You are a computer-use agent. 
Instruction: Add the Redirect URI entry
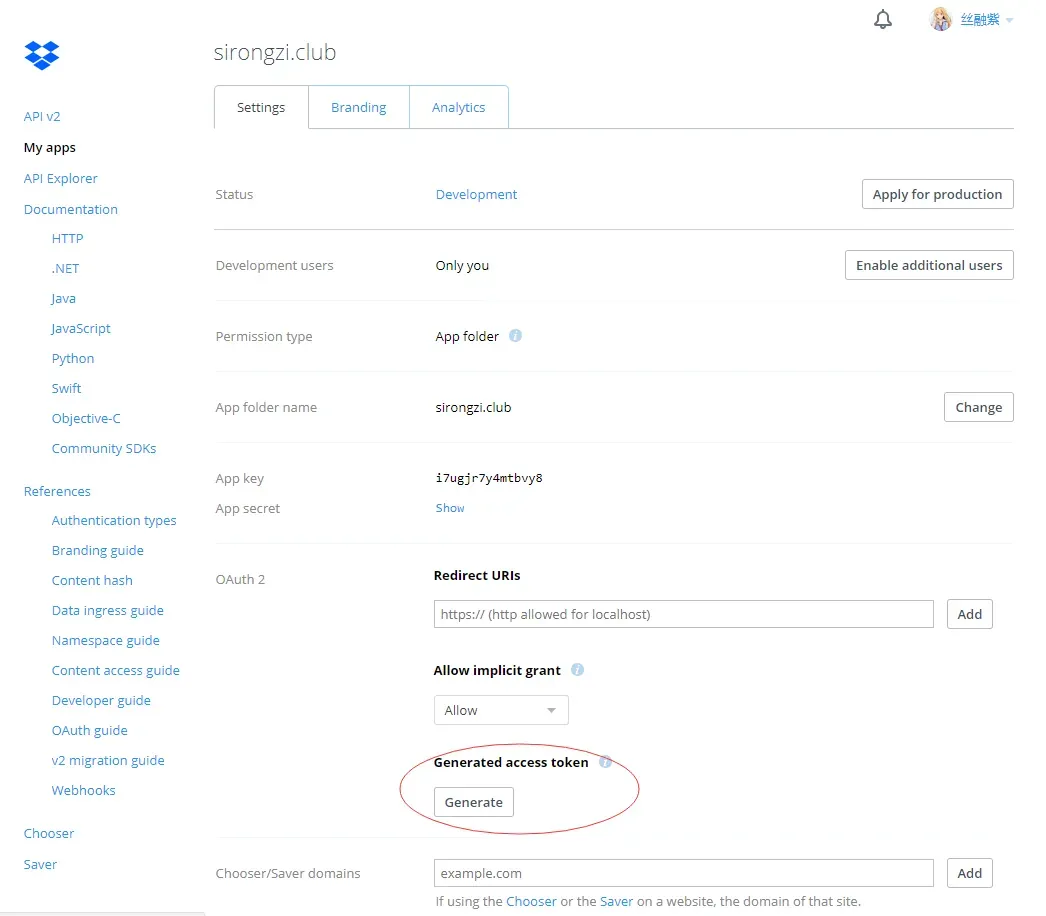[969, 614]
